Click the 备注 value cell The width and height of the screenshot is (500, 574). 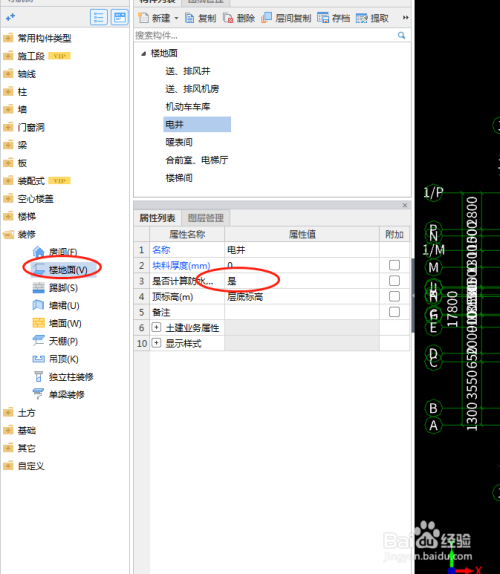[302, 312]
